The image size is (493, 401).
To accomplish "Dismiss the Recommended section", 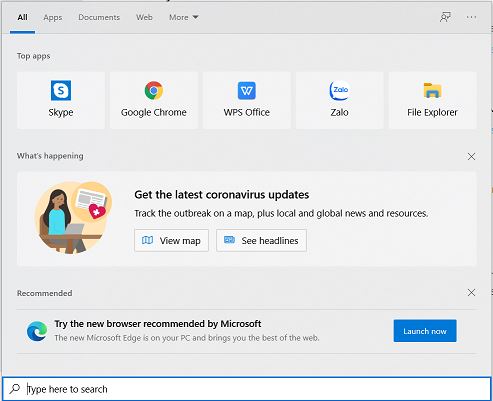I will click(471, 293).
